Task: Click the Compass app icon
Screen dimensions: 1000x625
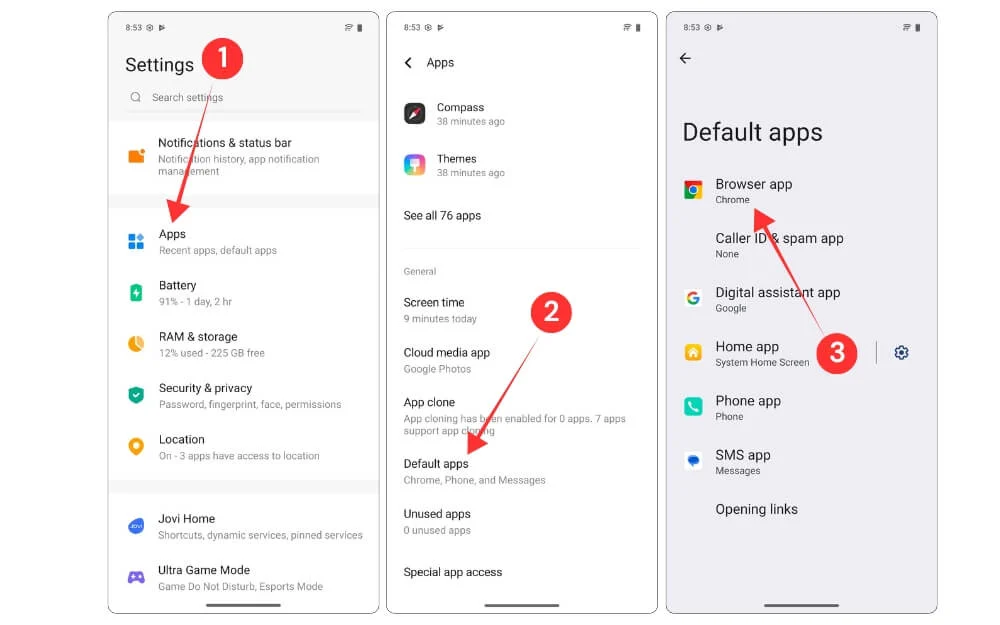Action: 415,114
